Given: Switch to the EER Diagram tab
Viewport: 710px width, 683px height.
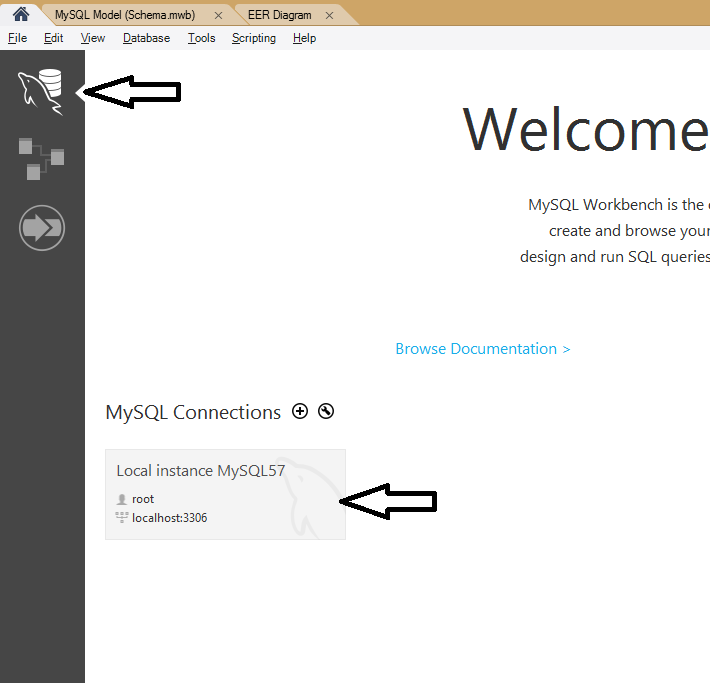Looking at the screenshot, I should [x=279, y=15].
